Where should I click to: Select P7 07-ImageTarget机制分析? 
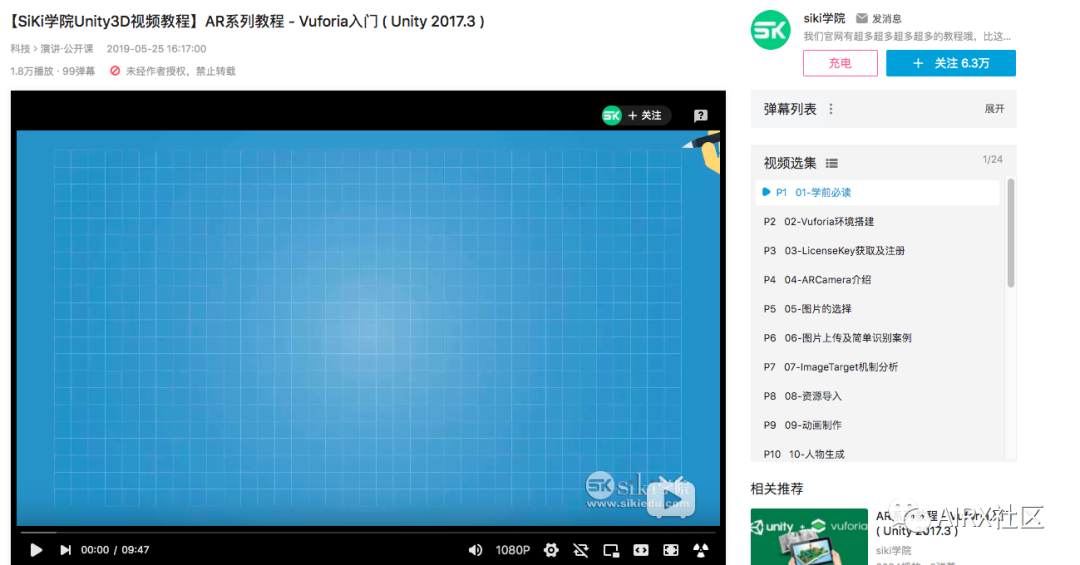tap(878, 367)
